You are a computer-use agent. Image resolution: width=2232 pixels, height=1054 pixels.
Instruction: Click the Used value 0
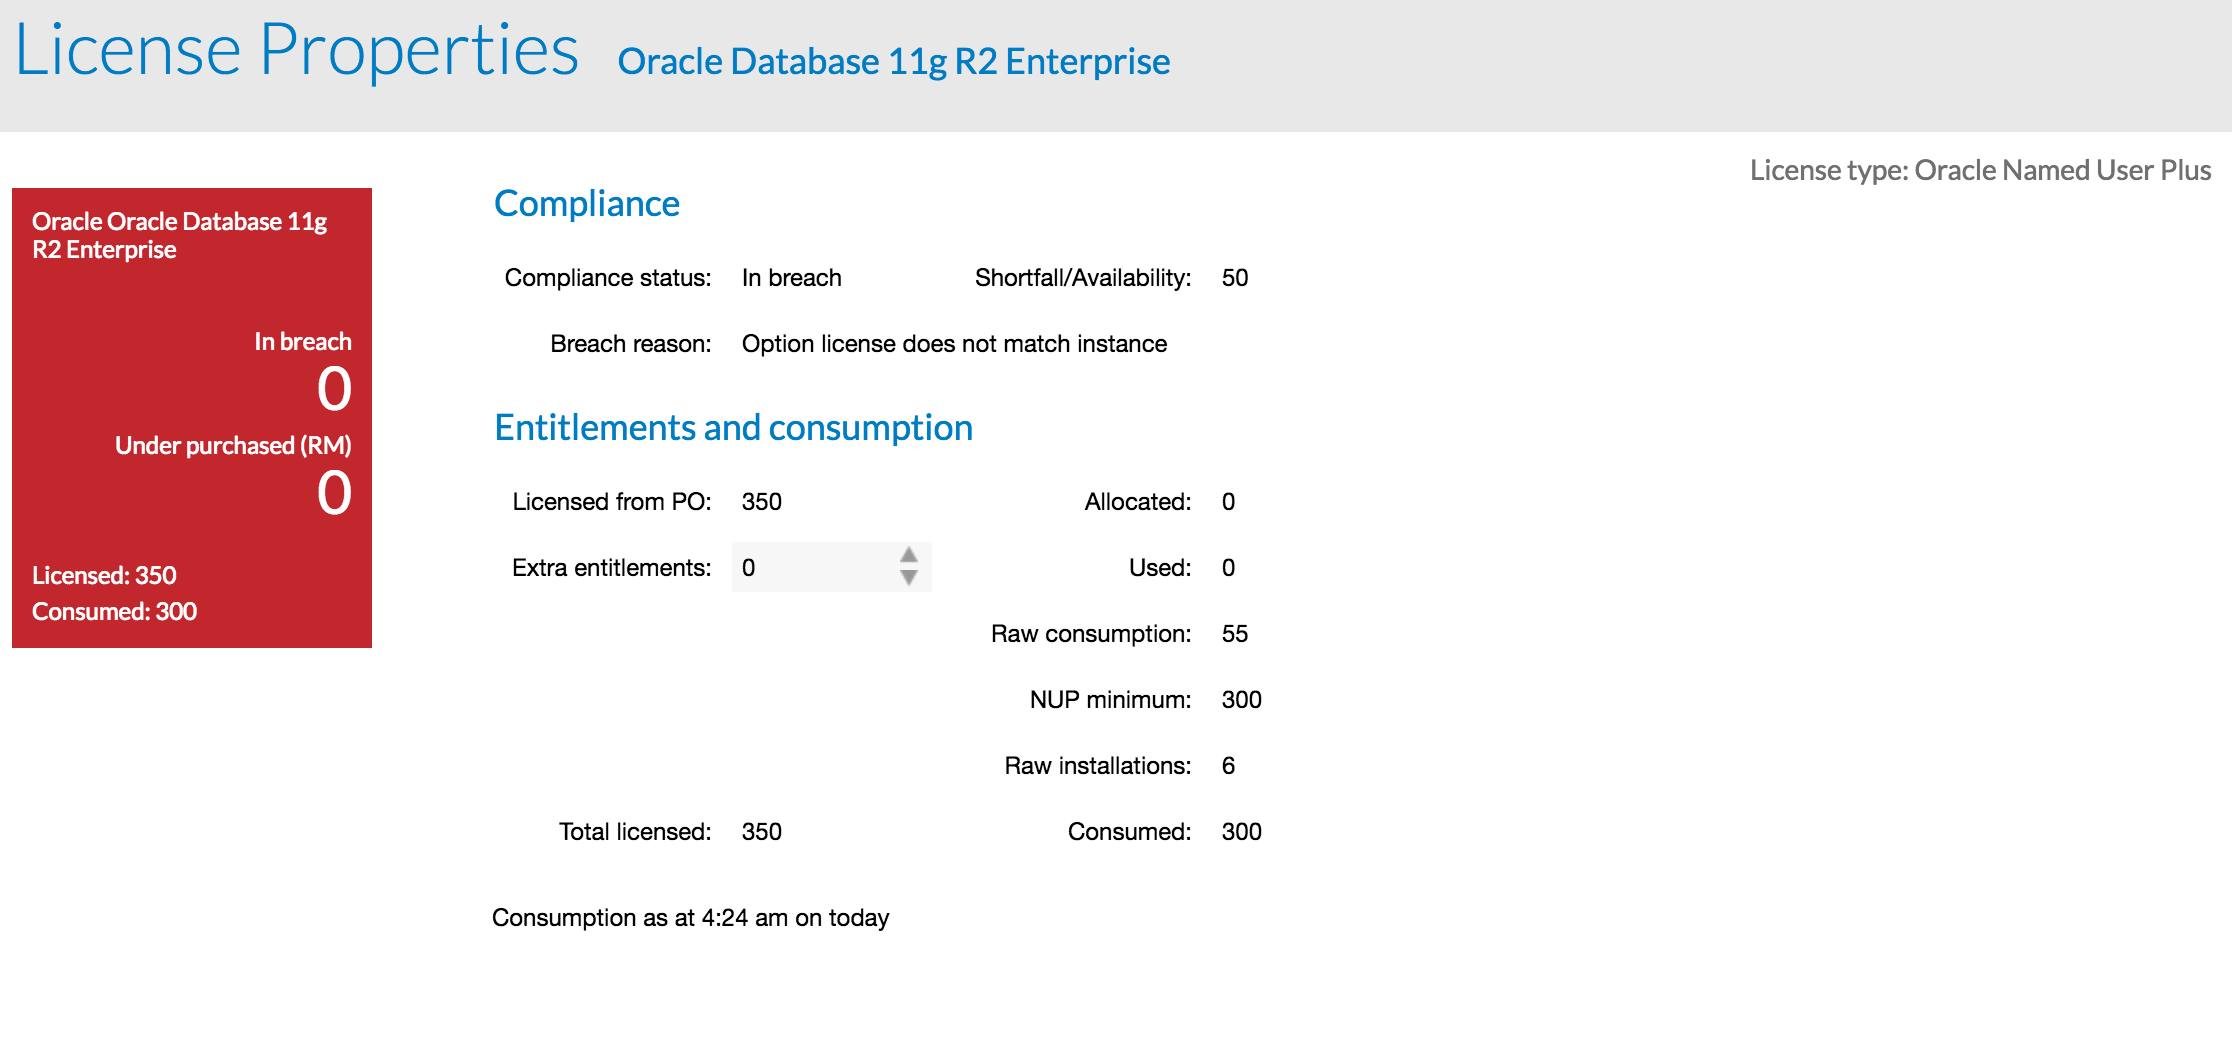[x=1228, y=568]
